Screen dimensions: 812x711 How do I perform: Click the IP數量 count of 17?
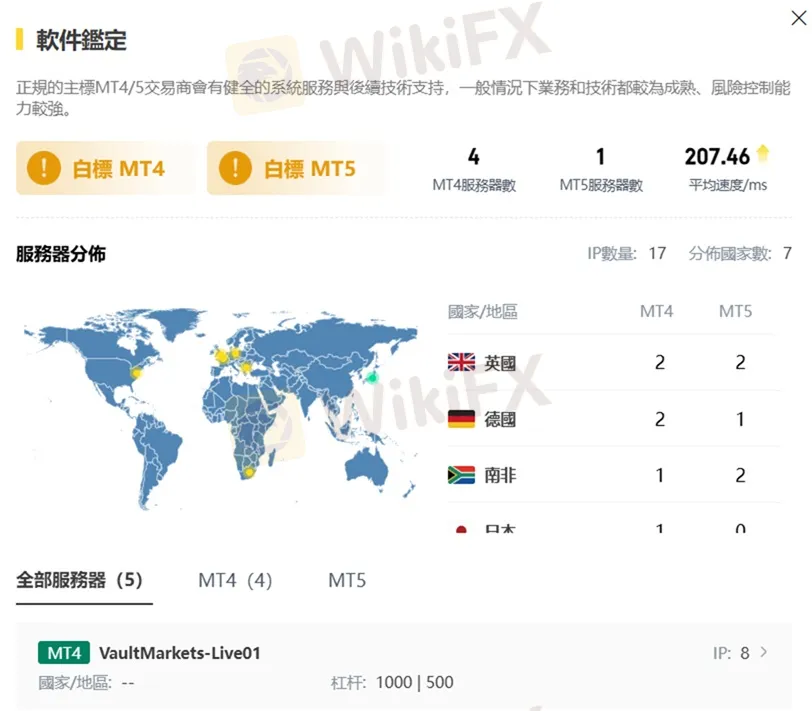pyautogui.click(x=658, y=253)
